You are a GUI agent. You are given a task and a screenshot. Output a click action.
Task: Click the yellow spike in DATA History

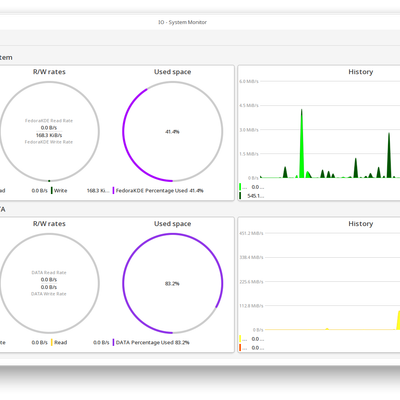click(x=398, y=320)
